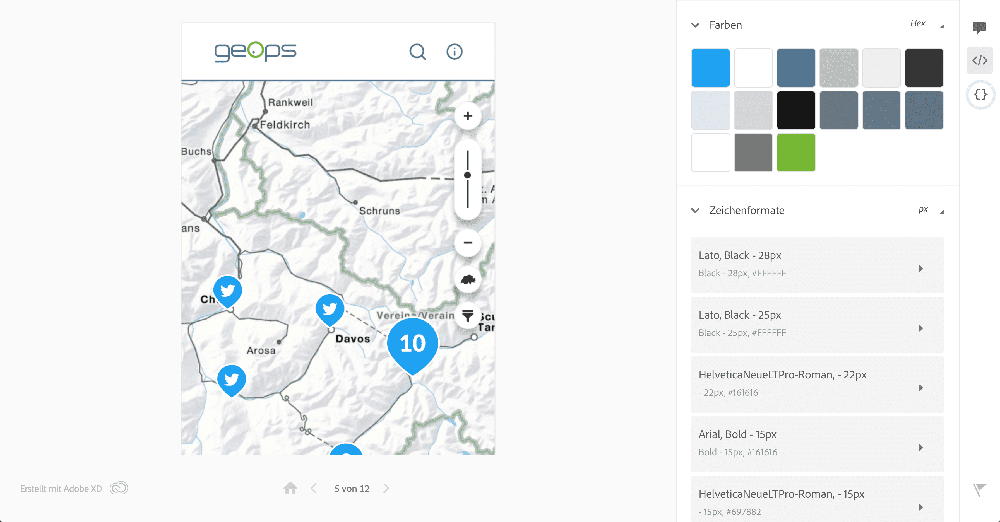
Task: Click the search magnifier icon in header
Action: pos(418,52)
